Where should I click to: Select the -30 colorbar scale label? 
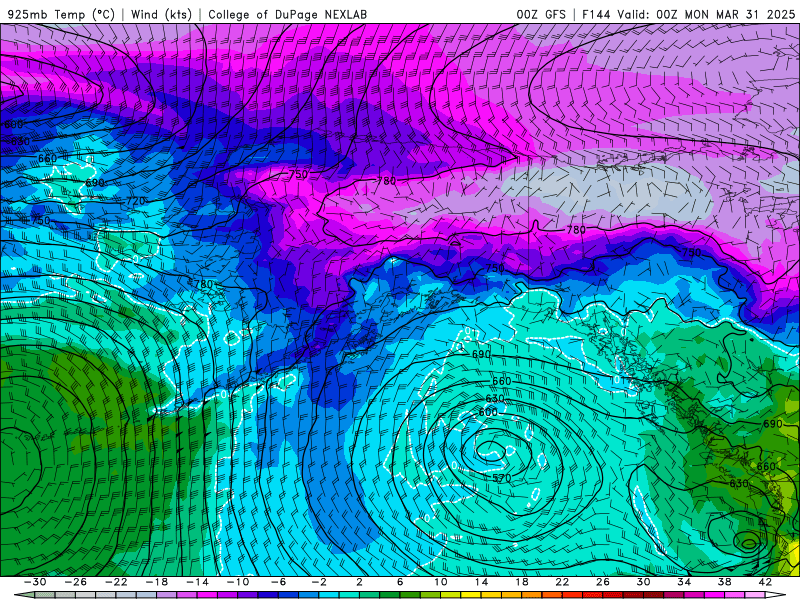pyautogui.click(x=35, y=582)
